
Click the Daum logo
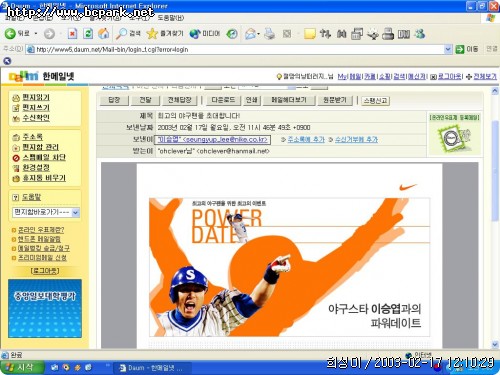click(x=23, y=76)
